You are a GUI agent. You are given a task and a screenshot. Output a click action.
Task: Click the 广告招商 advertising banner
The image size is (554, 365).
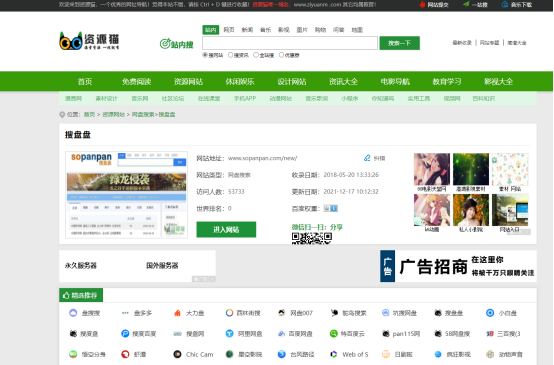[x=458, y=266]
